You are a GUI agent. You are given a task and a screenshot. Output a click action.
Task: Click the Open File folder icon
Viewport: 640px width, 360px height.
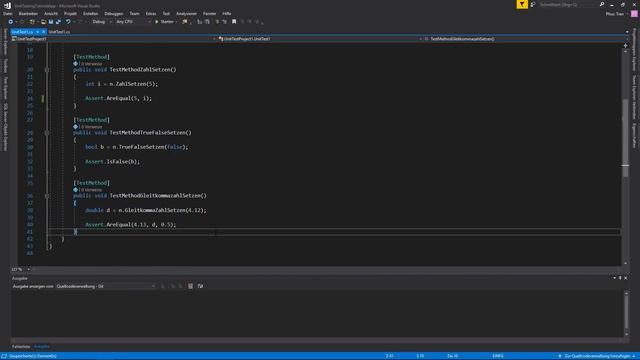43,22
